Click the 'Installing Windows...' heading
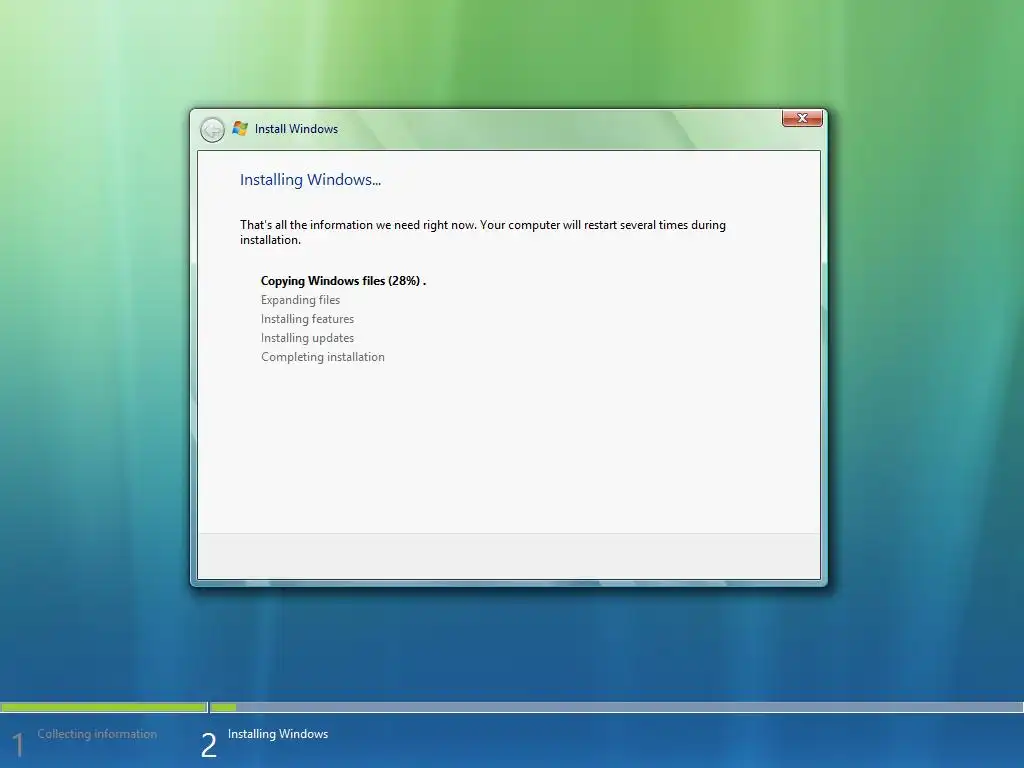Viewport: 1024px width, 768px height. 310,180
